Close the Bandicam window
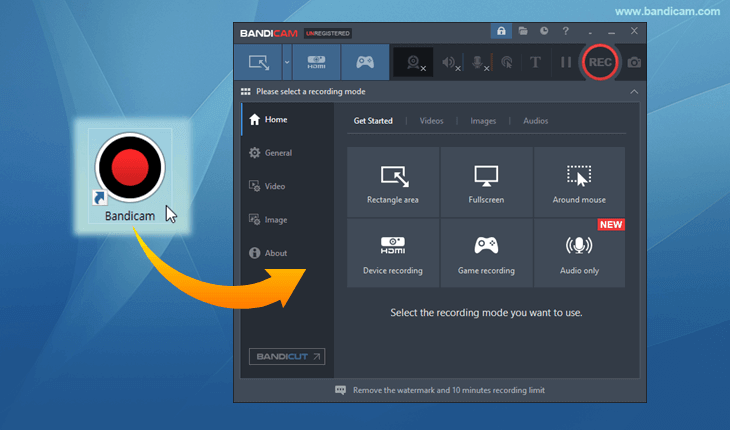Viewport: 730px width, 430px height. [x=634, y=31]
